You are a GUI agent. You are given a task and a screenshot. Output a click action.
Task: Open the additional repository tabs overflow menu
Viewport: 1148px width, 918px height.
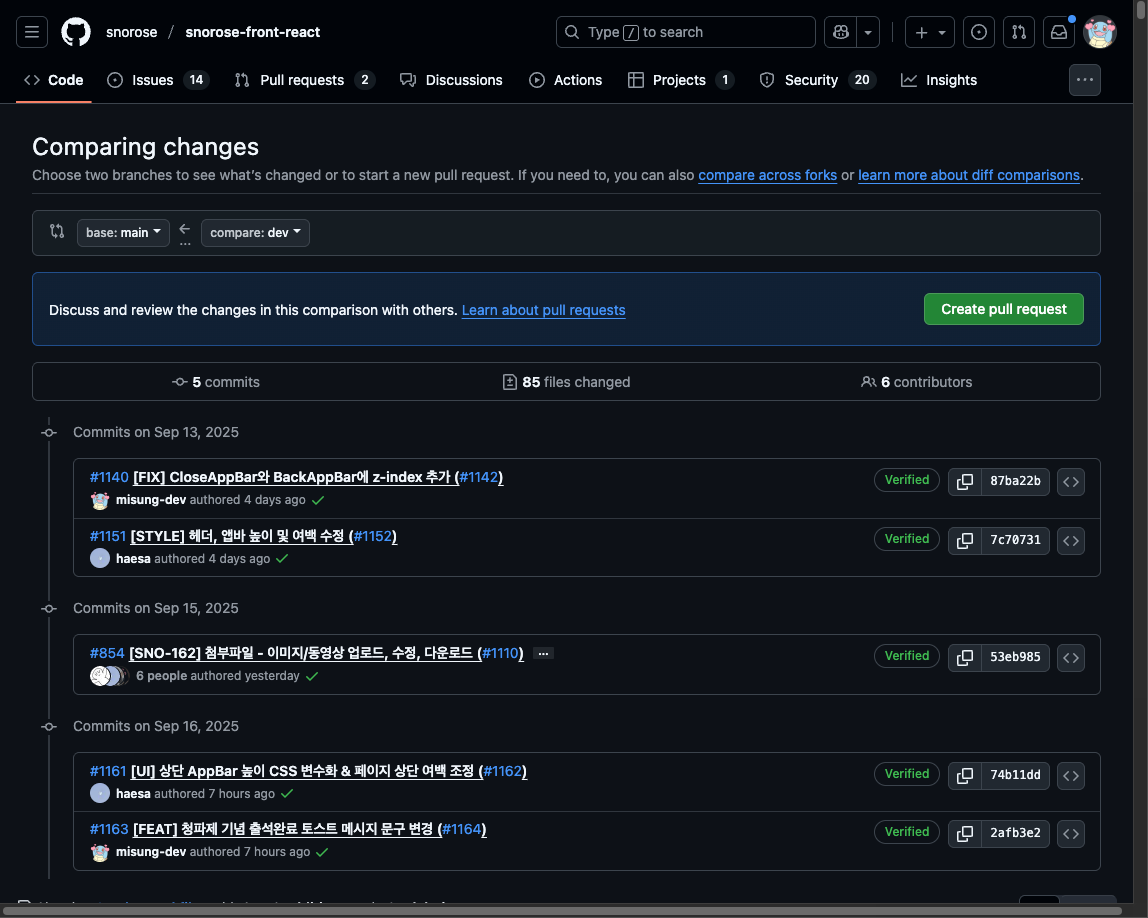(1085, 80)
